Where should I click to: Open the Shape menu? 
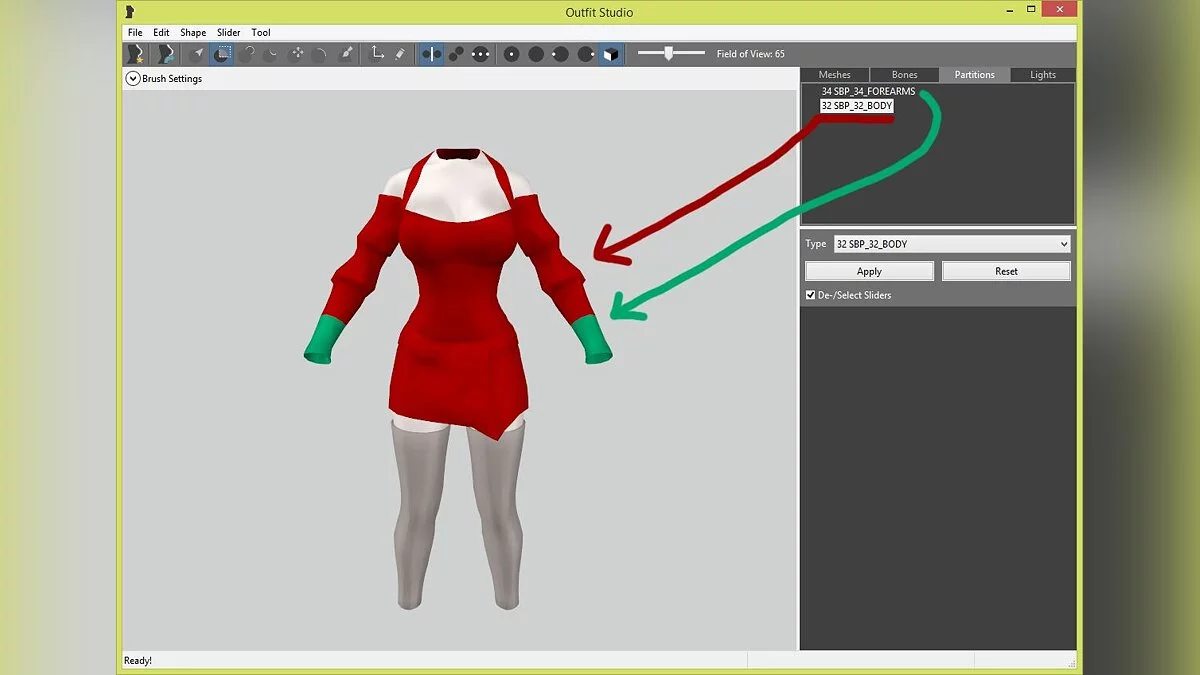pyautogui.click(x=193, y=33)
